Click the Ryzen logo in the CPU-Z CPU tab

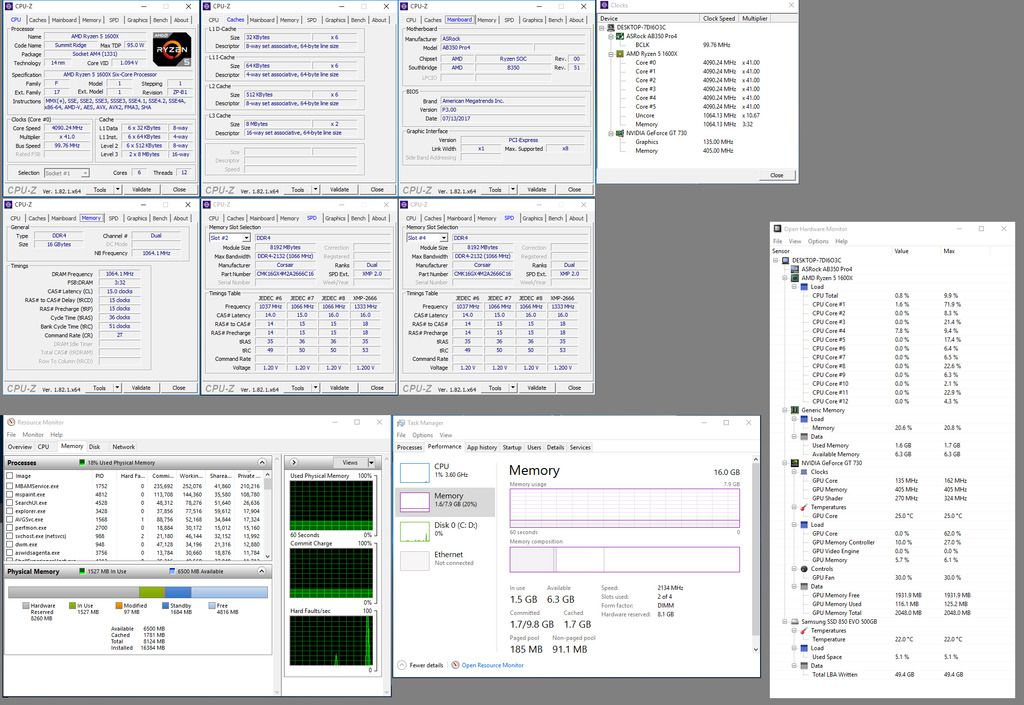click(x=172, y=49)
